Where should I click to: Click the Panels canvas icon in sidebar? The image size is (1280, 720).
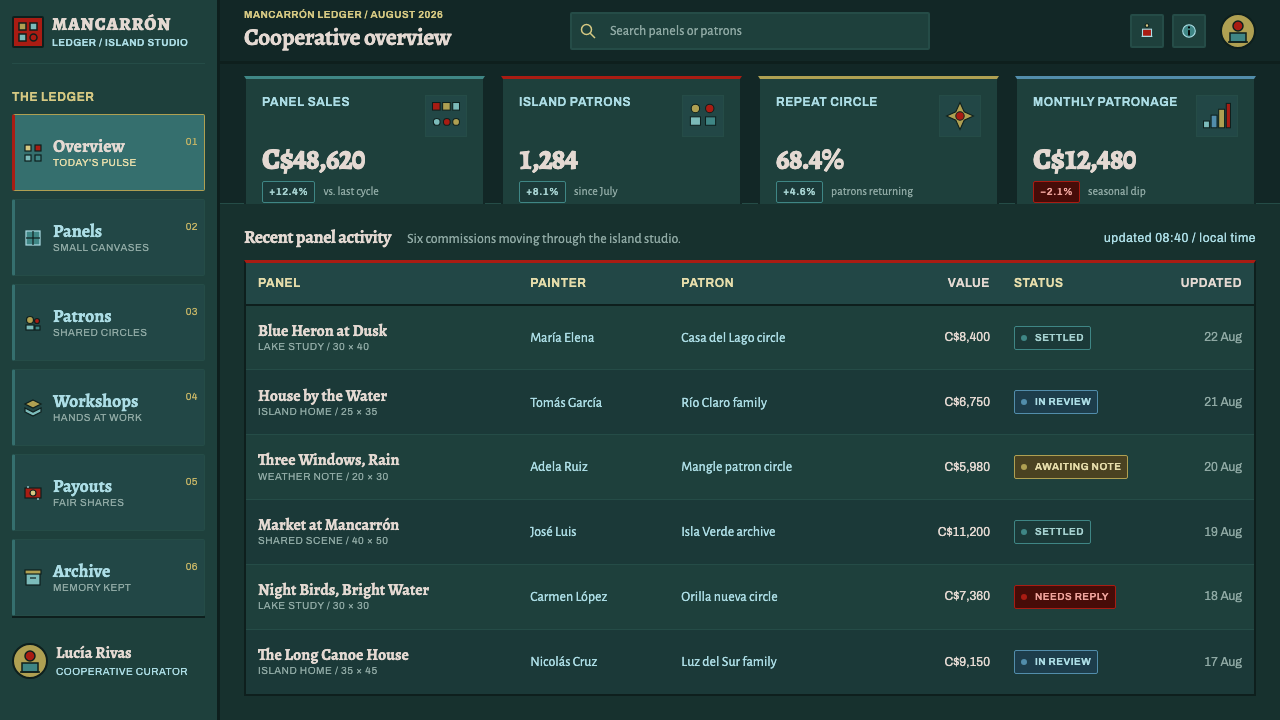[33, 238]
